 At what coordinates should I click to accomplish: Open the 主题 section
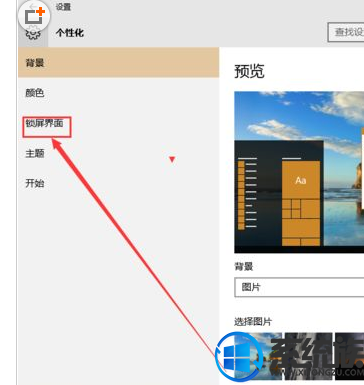coord(35,153)
